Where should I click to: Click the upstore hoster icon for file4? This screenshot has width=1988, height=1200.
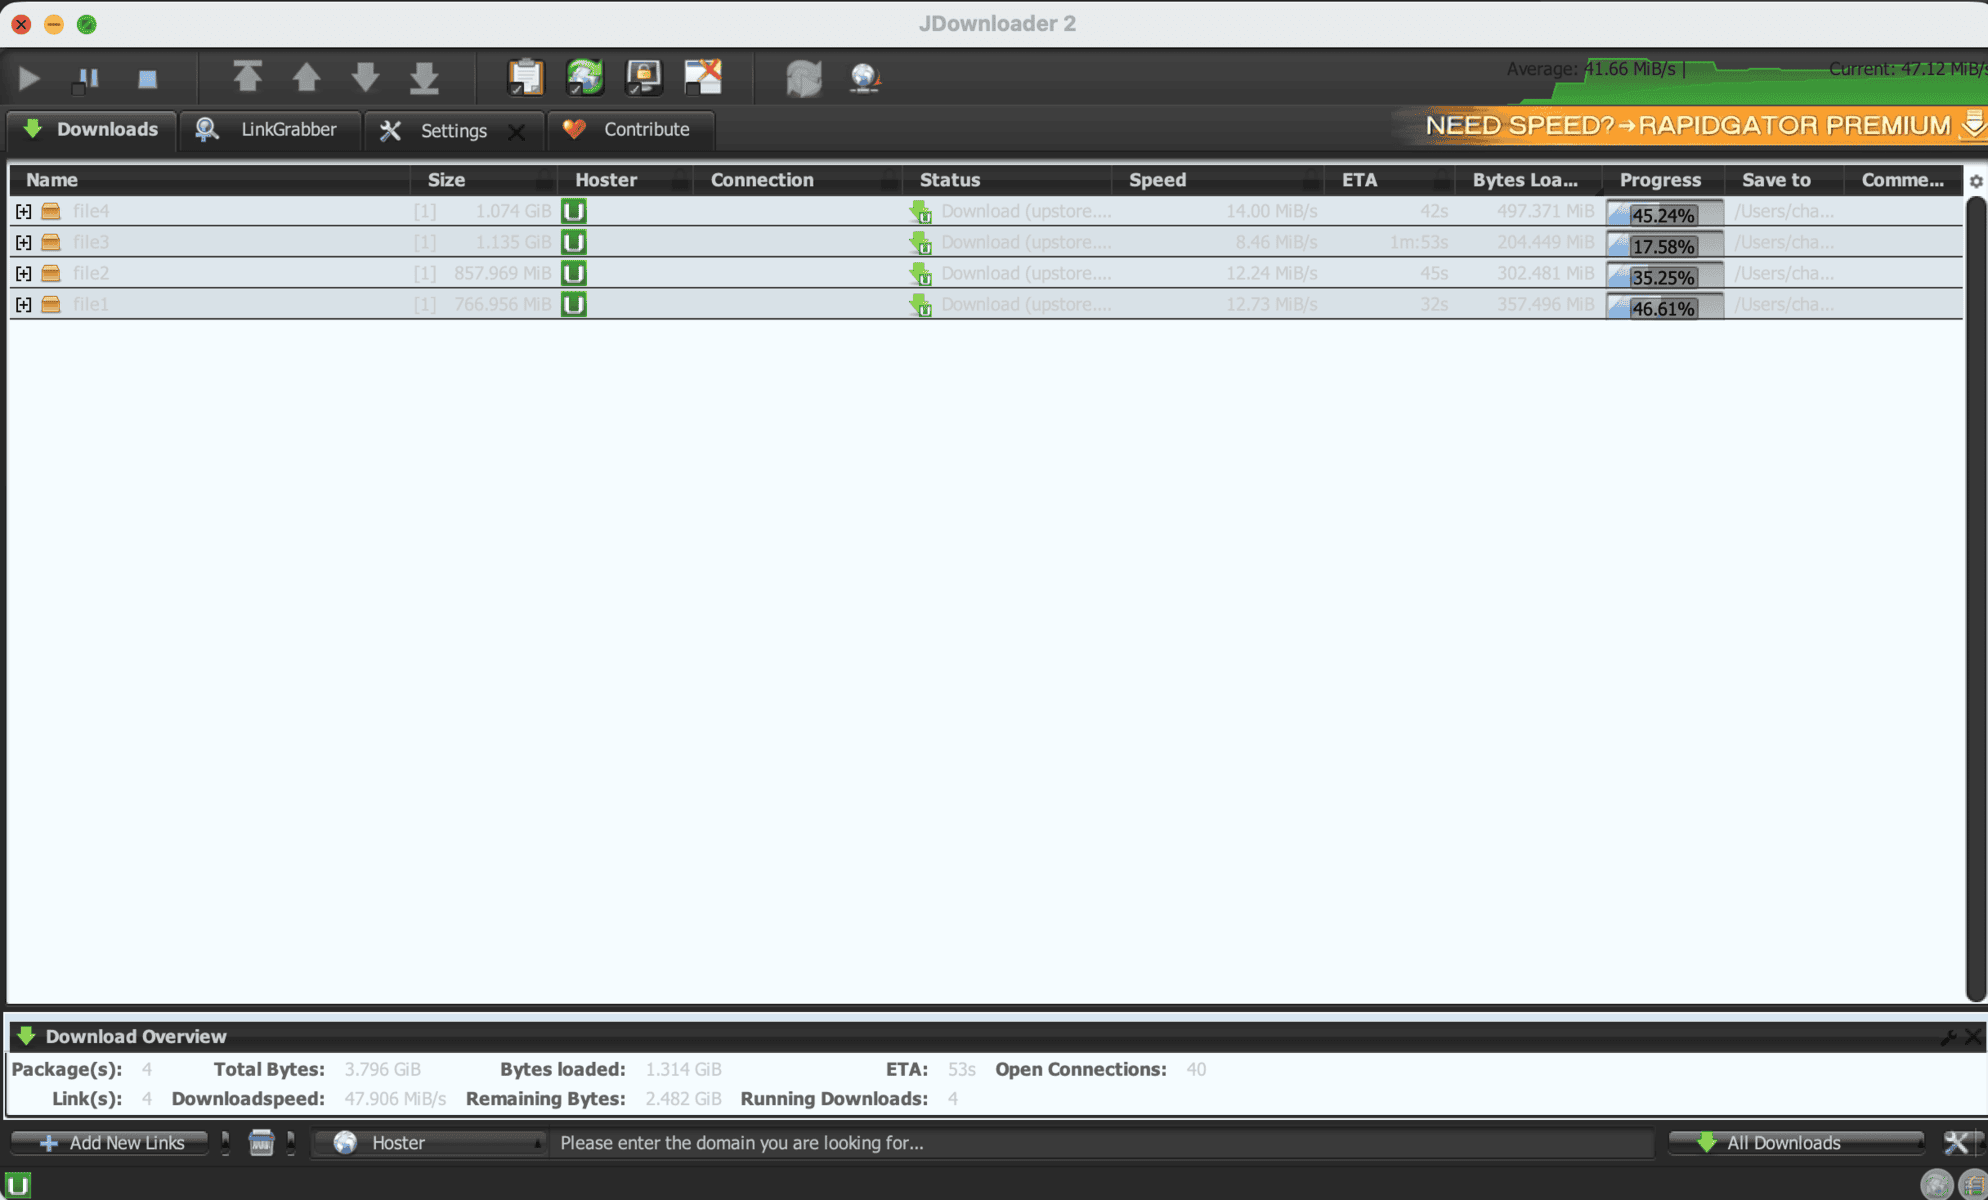point(574,211)
